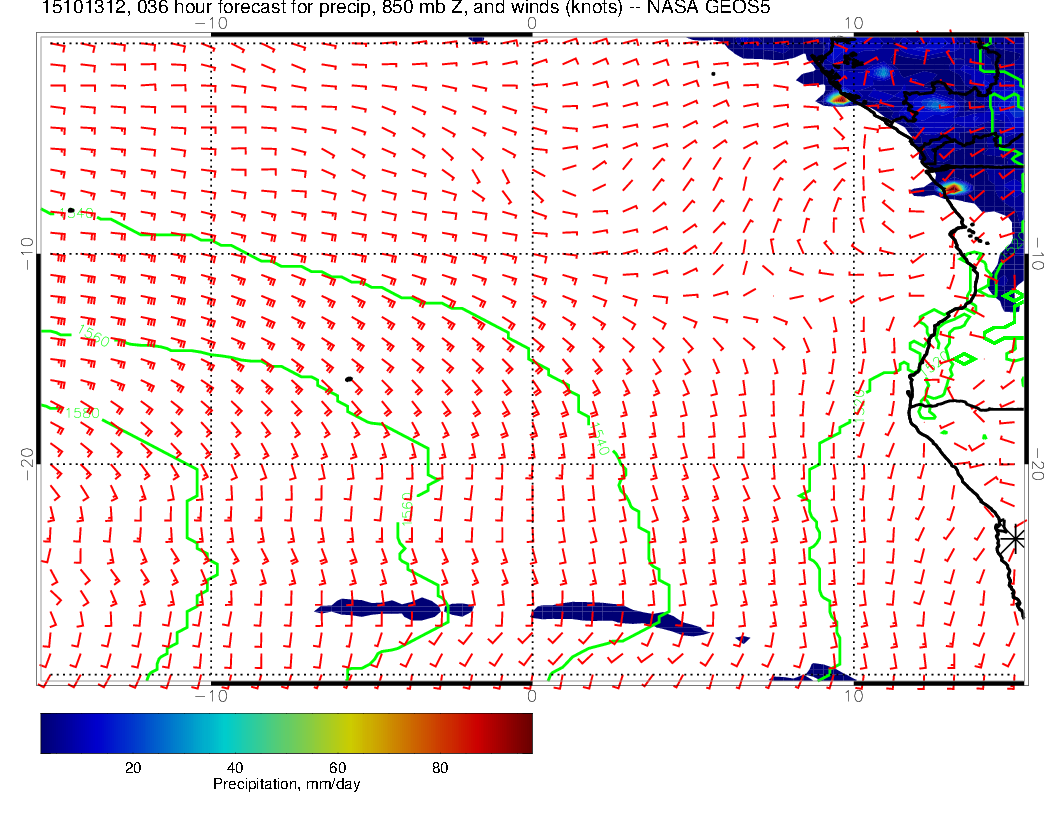This screenshot has height=816, width=1056.
Task: Click the "-10" latitude label on the left axis
Action: [x=27, y=254]
